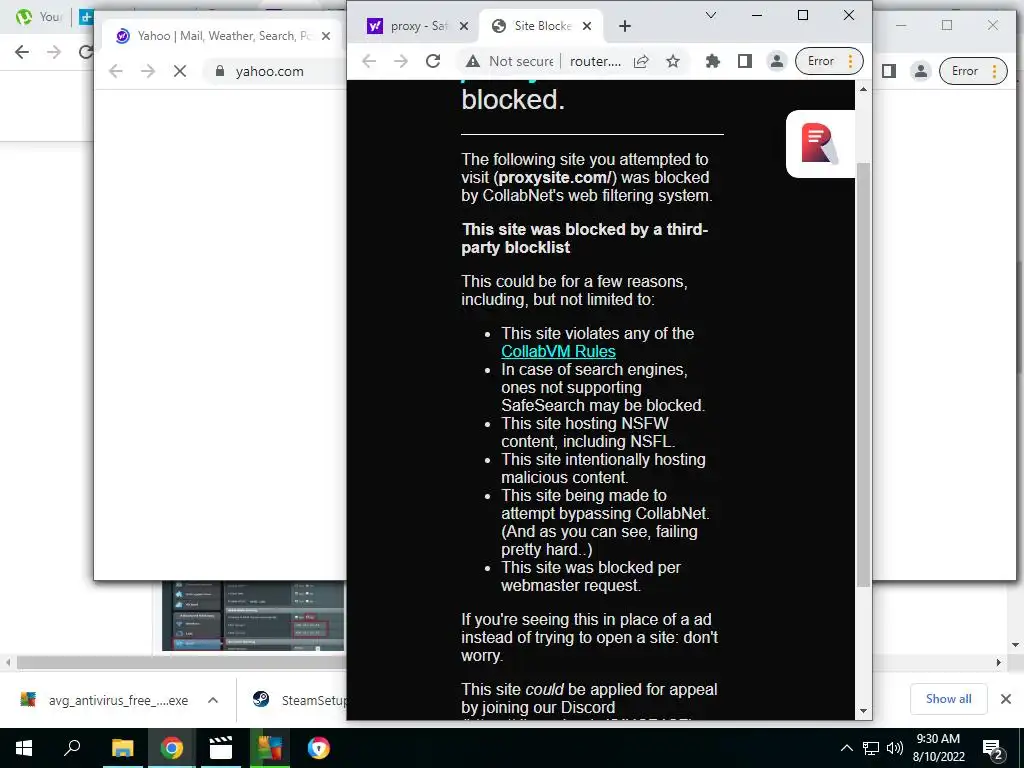Show hidden tray icons chevron
Viewport: 1024px width, 768px height.
[x=846, y=748]
